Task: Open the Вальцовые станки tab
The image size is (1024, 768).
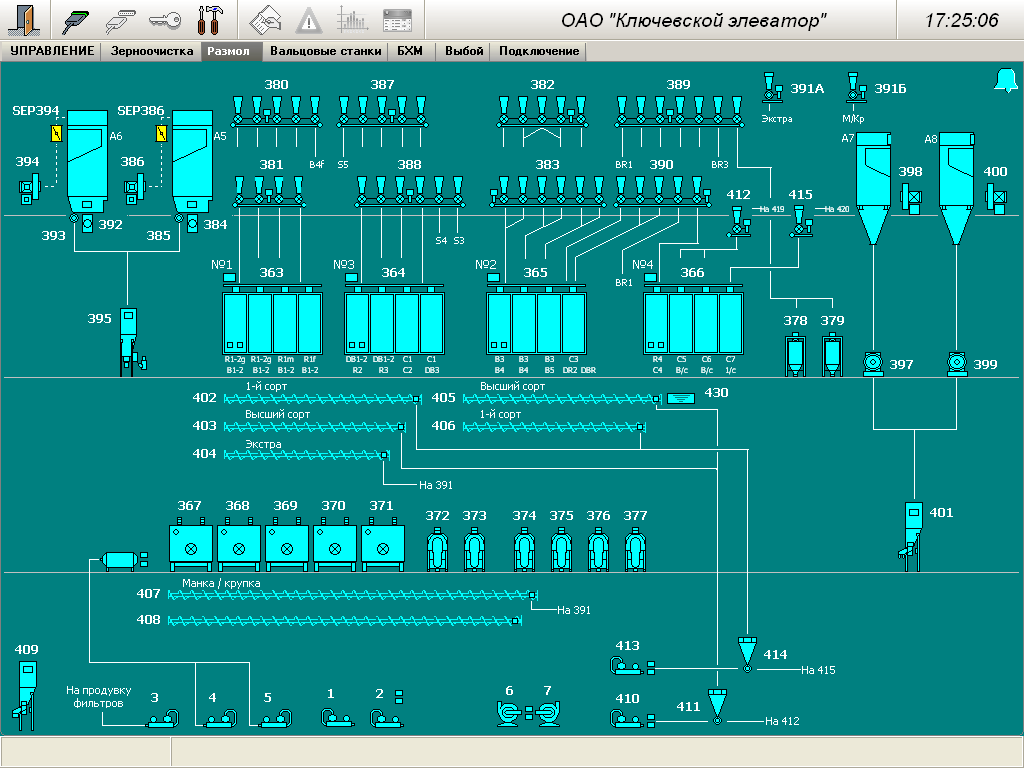Action: pos(325,51)
